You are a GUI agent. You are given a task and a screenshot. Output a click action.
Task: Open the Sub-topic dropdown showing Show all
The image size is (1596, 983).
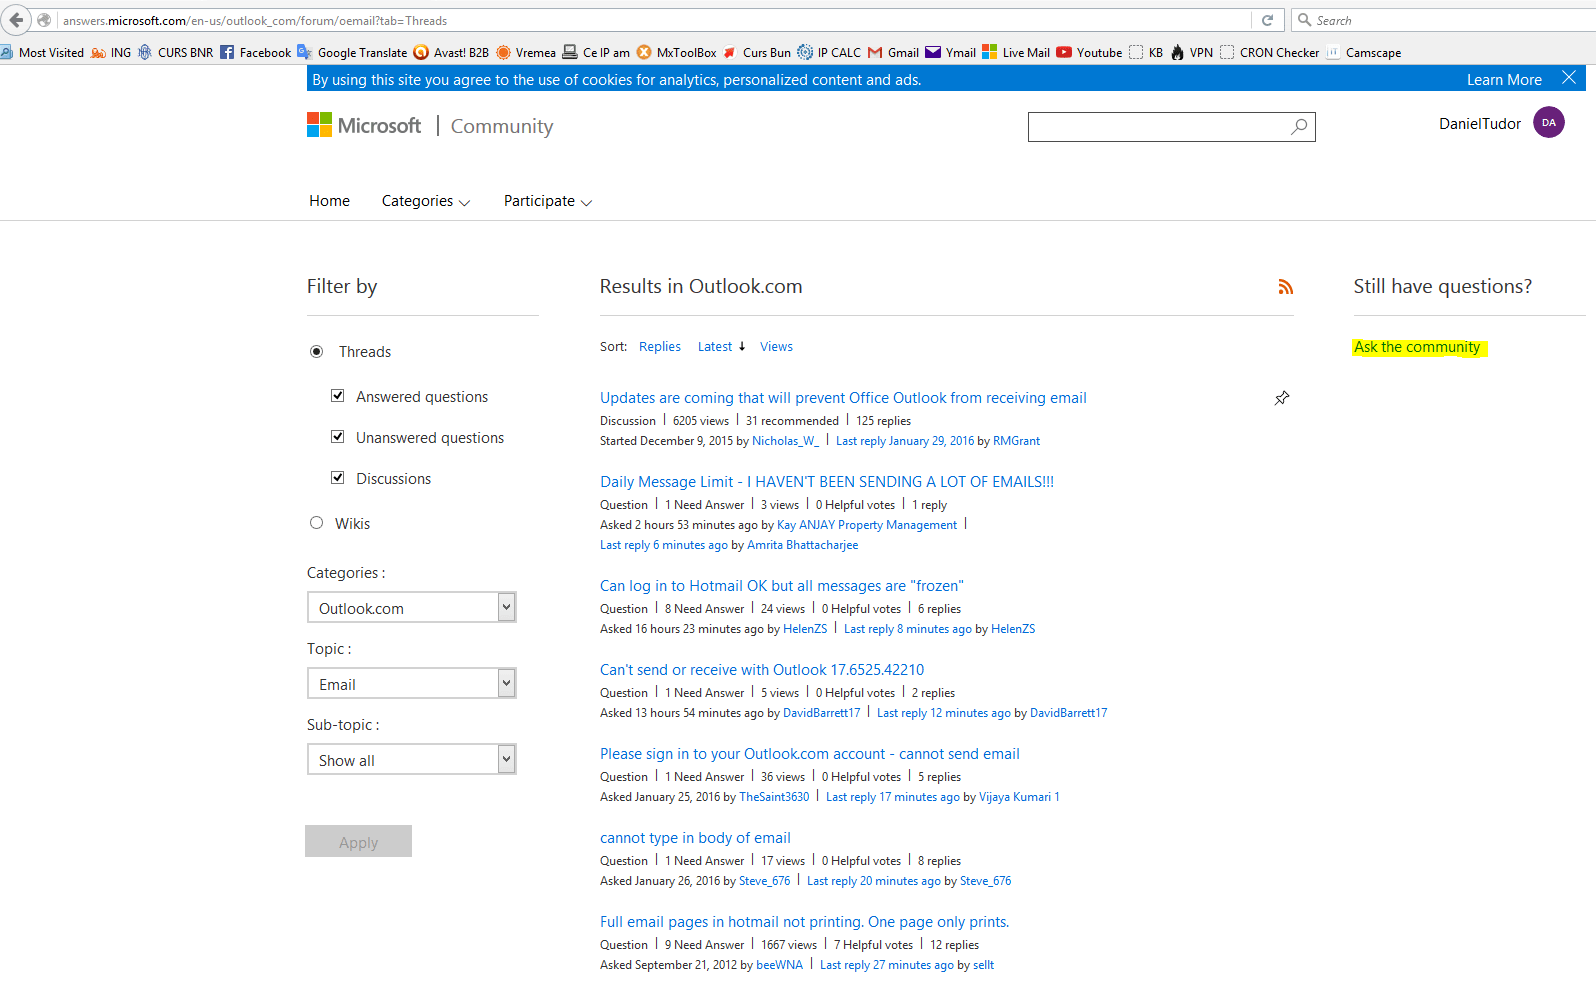point(412,759)
